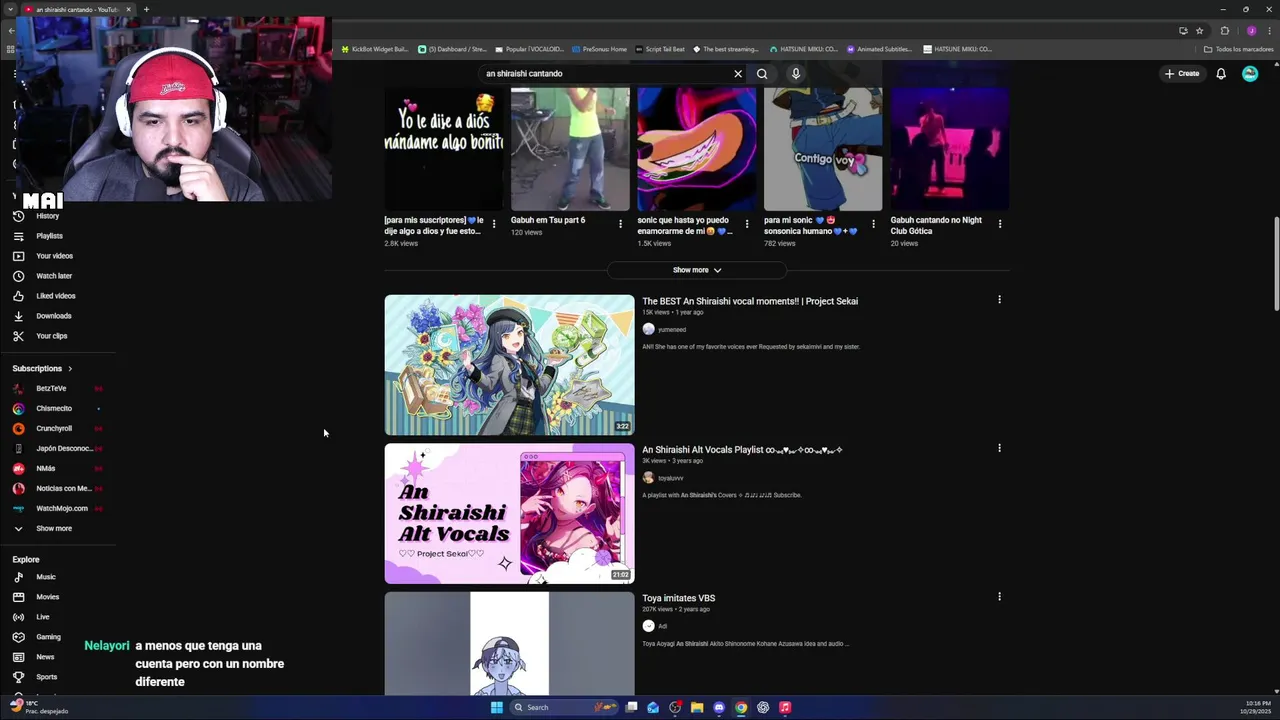Click the YouTube search input field
Viewport: 1280px width, 720px height.
[605, 74]
